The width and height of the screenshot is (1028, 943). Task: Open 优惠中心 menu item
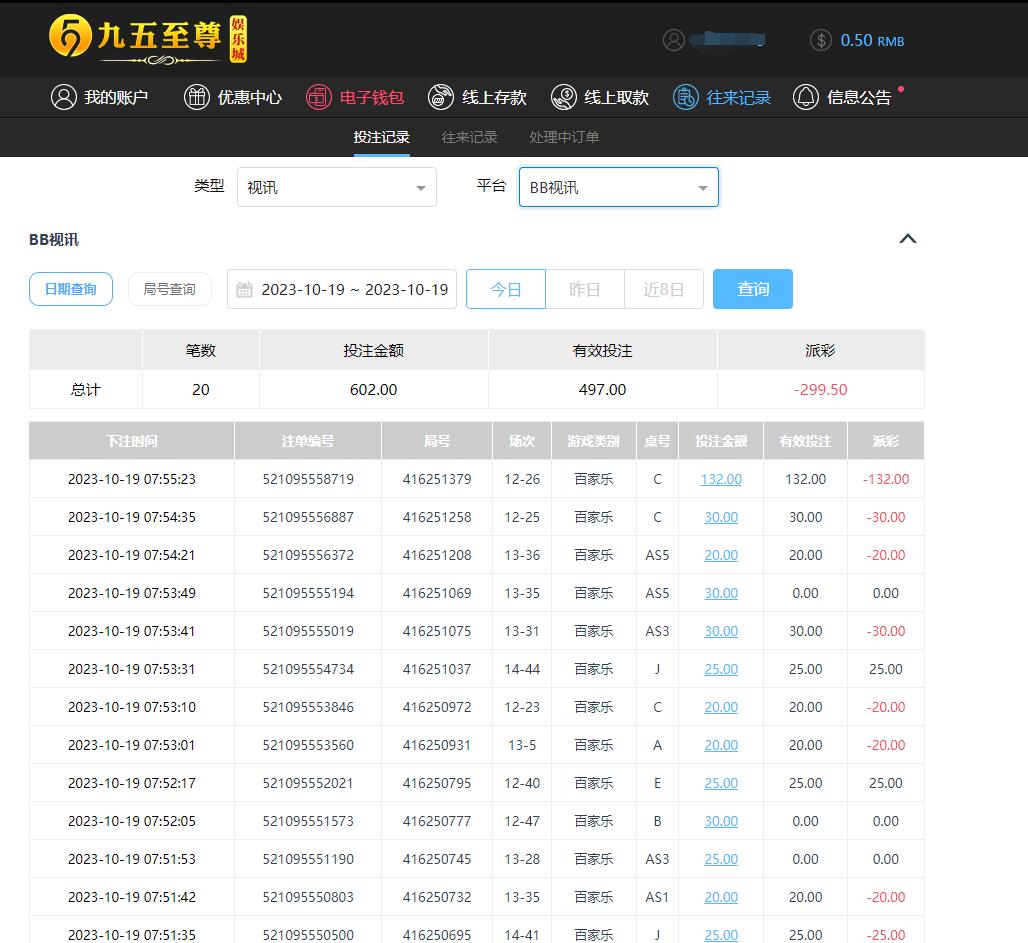(233, 97)
